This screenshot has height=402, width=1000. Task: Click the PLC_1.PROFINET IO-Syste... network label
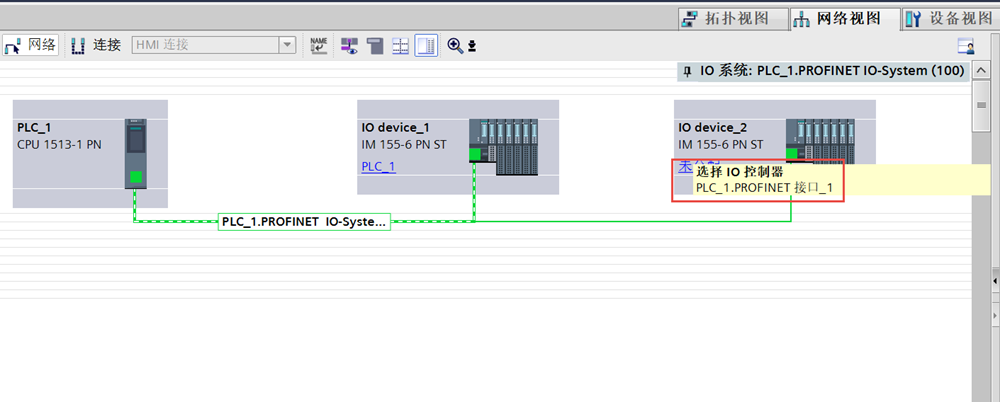click(x=304, y=222)
